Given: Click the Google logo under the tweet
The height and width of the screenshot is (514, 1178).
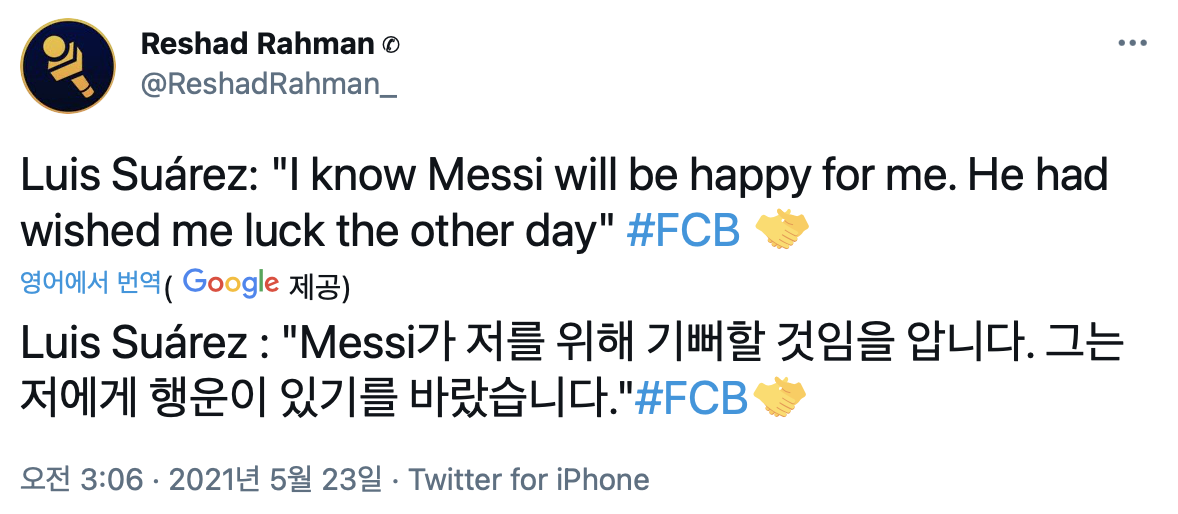Looking at the screenshot, I should [x=230, y=283].
